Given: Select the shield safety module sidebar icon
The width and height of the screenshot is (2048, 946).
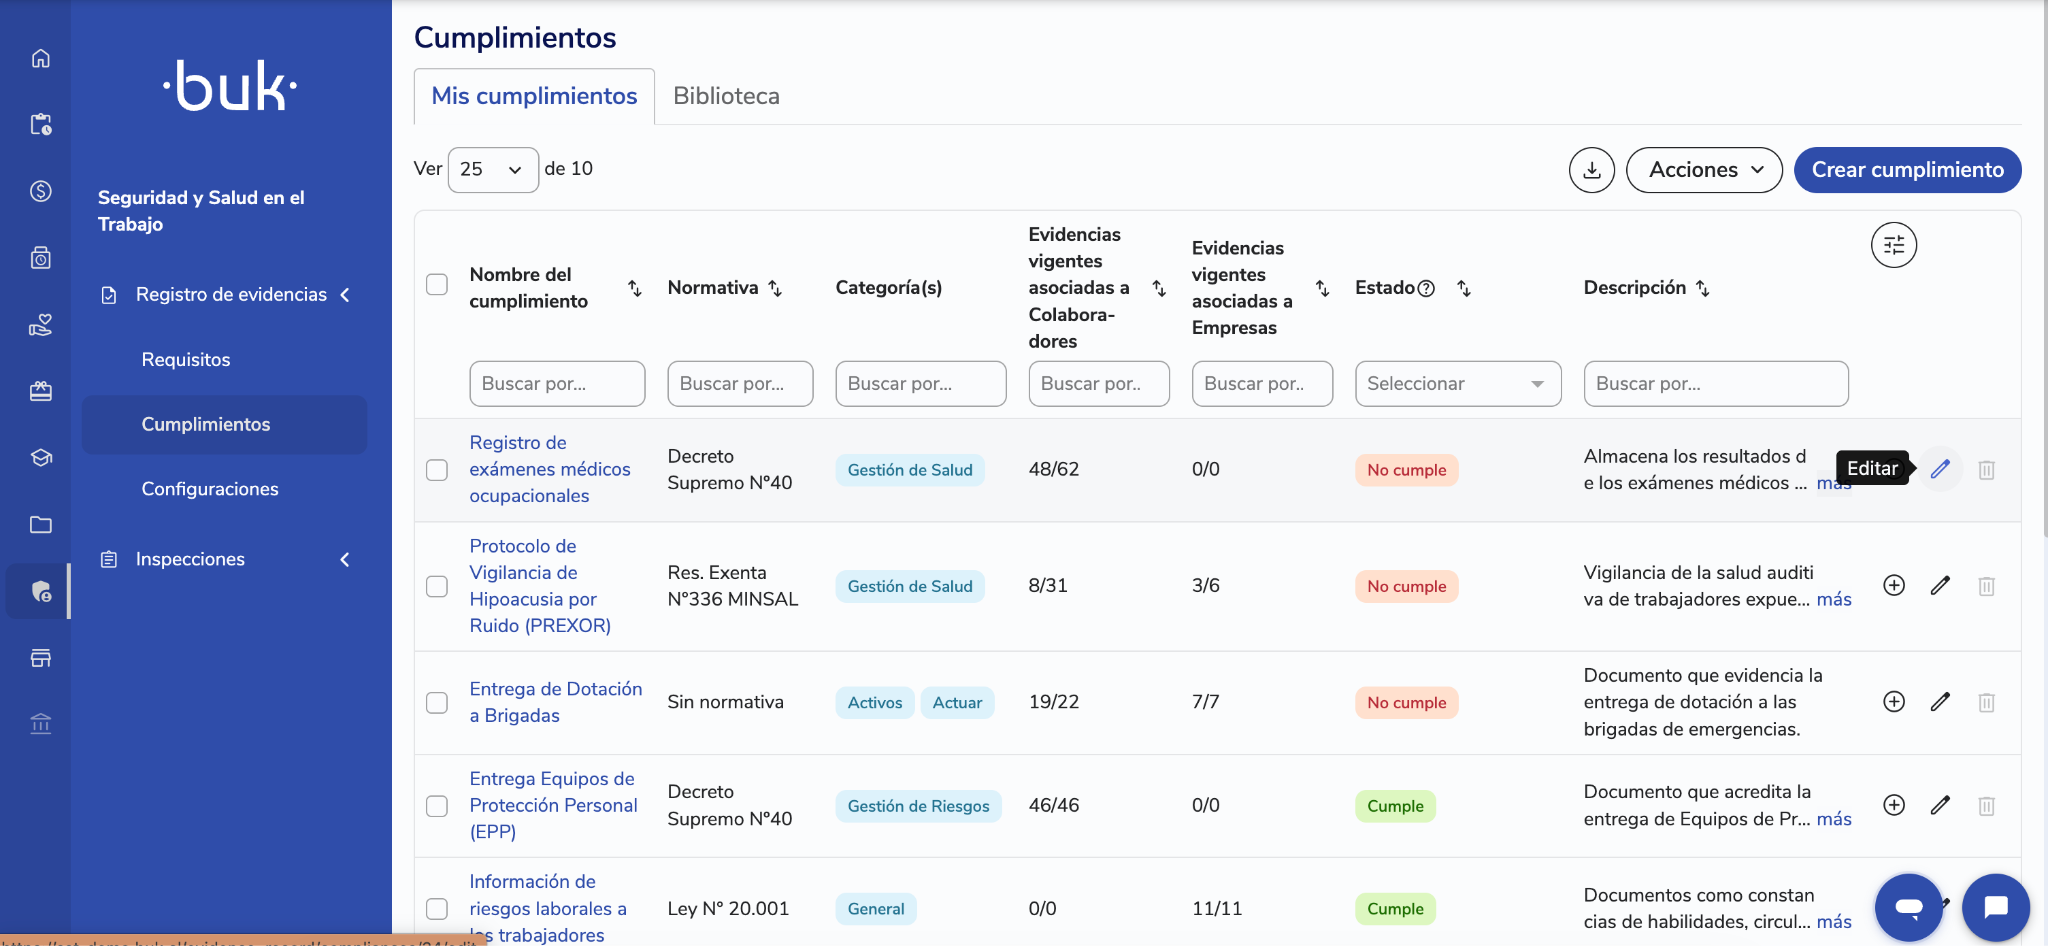Looking at the screenshot, I should pyautogui.click(x=41, y=592).
